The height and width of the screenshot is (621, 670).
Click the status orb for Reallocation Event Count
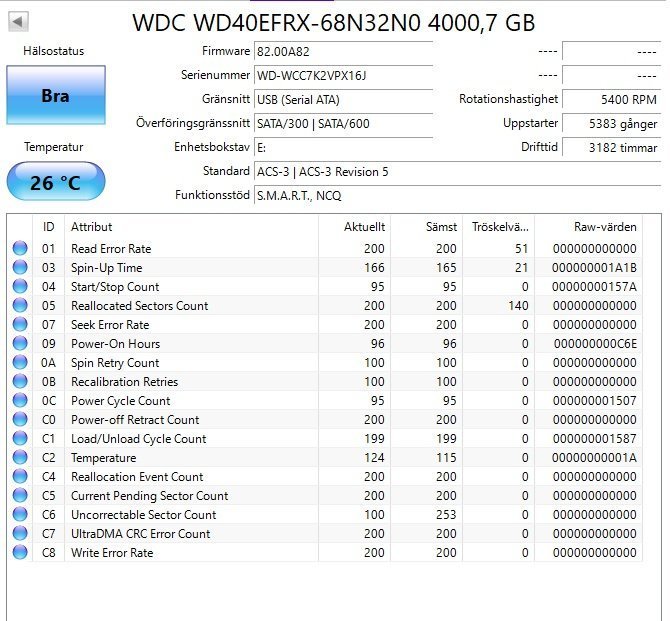(x=20, y=477)
